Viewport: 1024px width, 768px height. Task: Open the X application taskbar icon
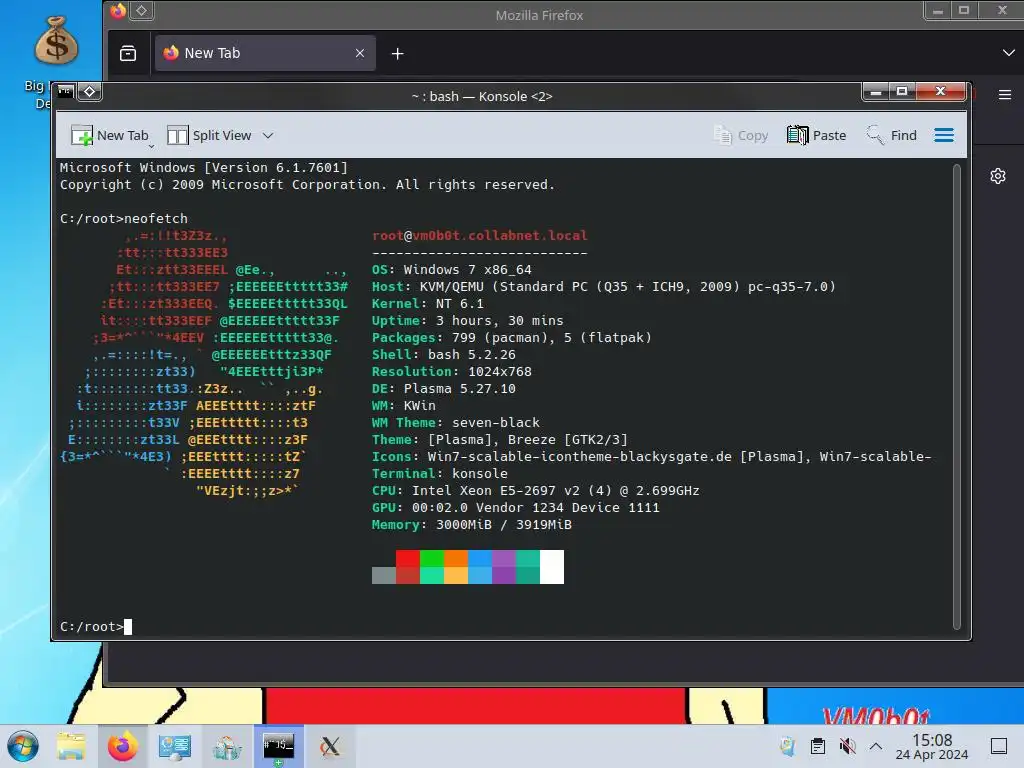point(330,746)
